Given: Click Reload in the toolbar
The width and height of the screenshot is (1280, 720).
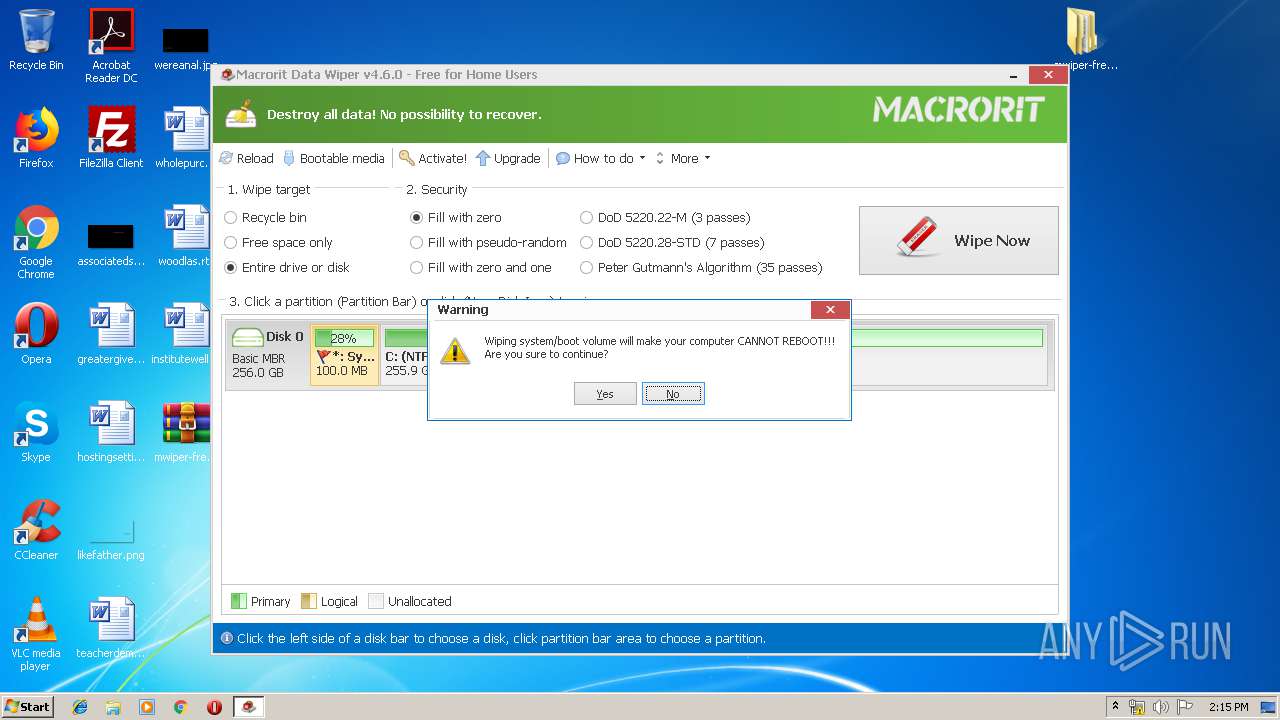Looking at the screenshot, I should 246,158.
